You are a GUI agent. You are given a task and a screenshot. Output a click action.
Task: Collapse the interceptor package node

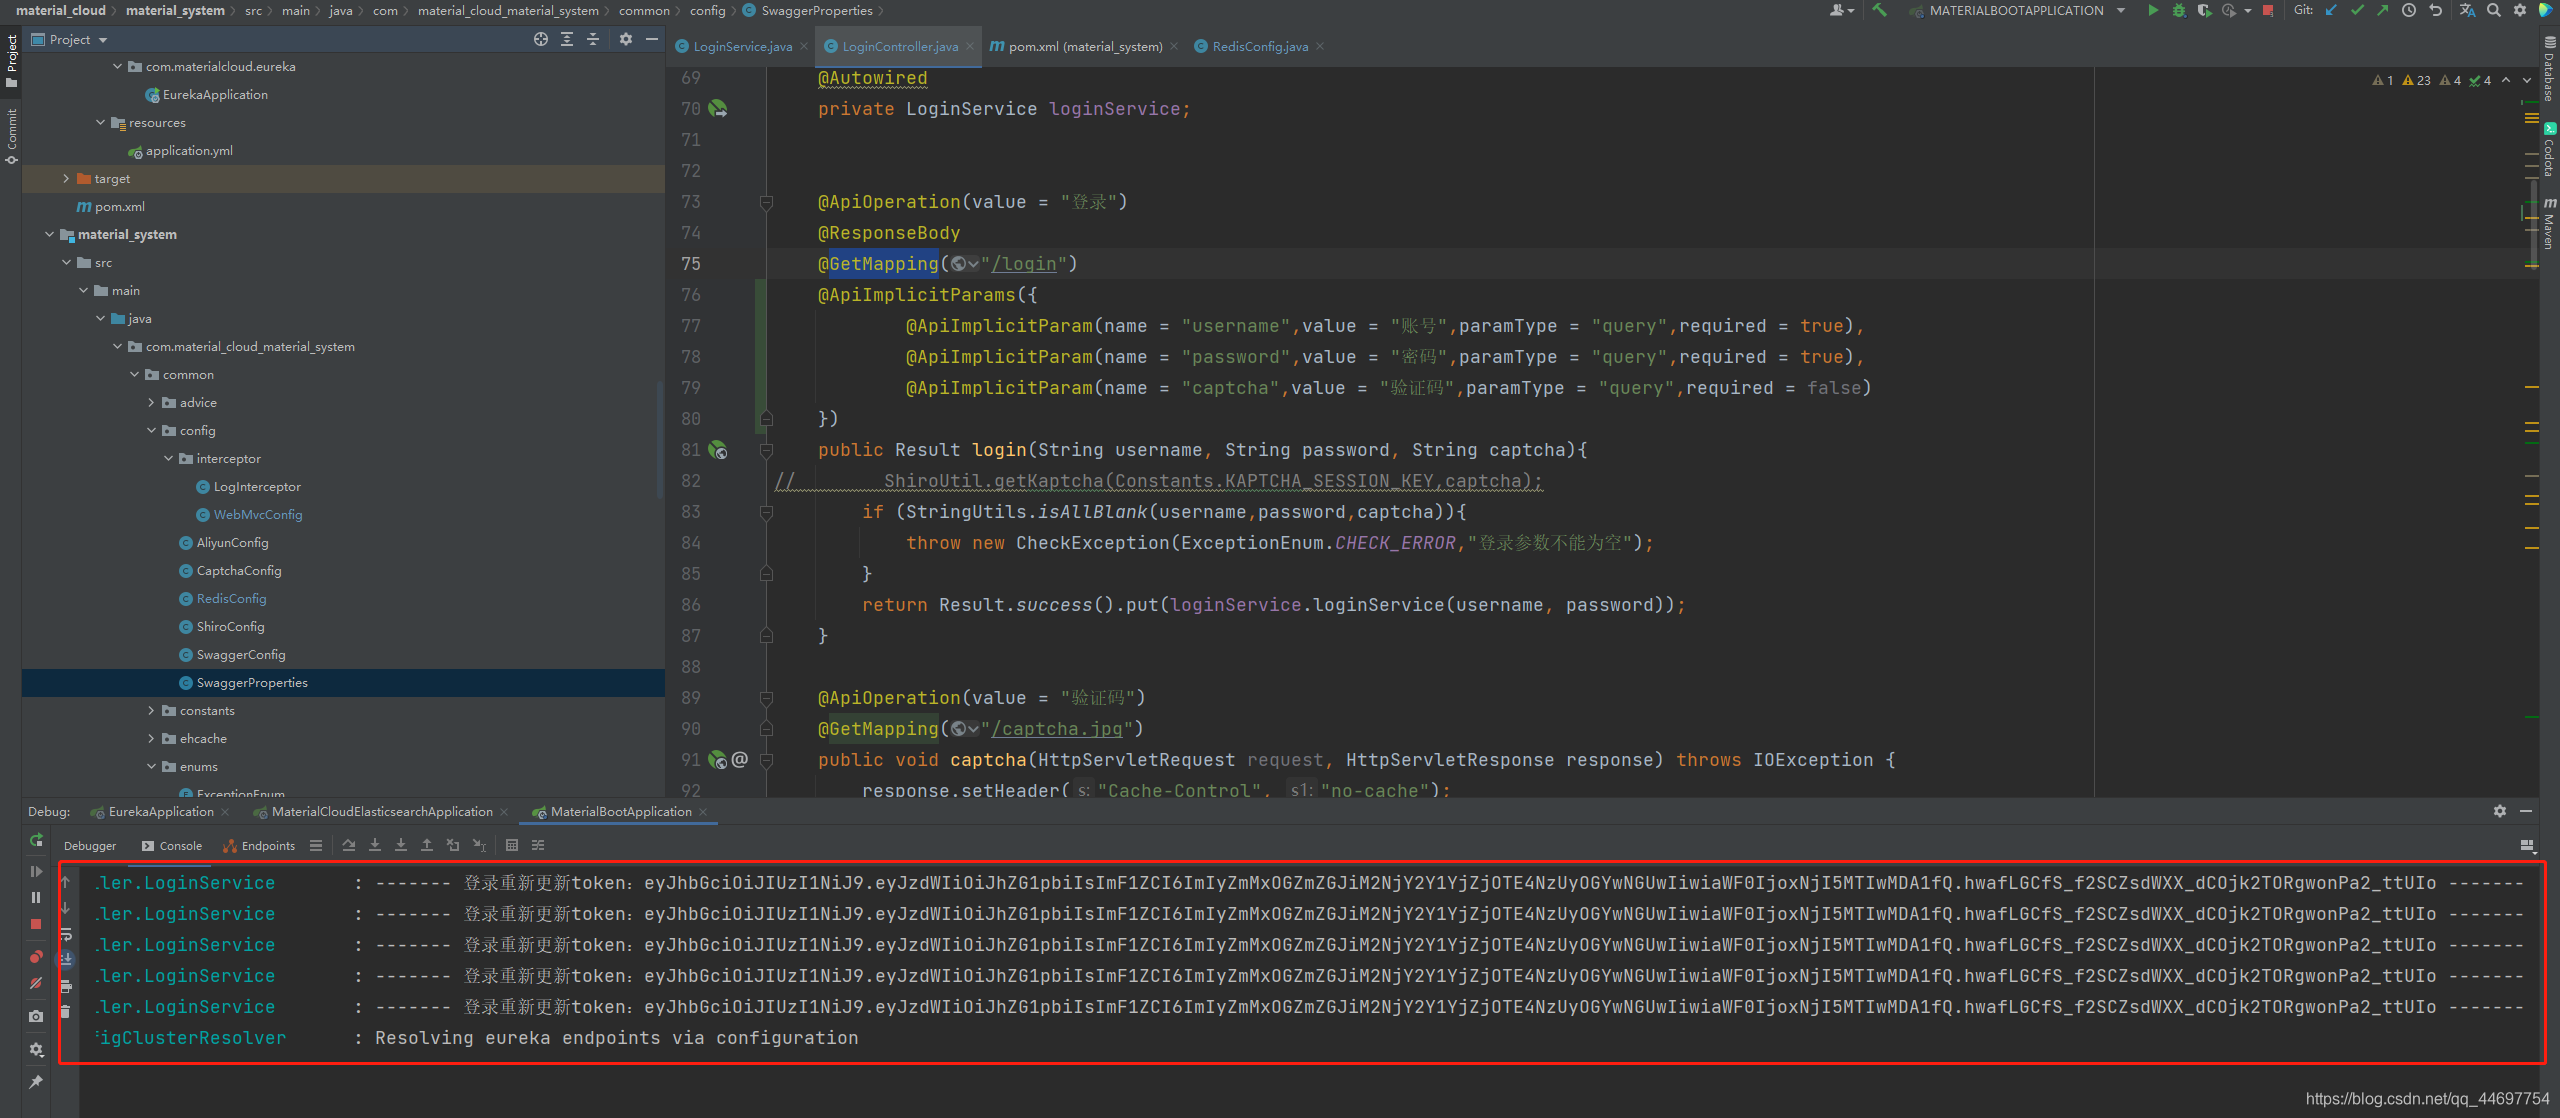tap(168, 459)
